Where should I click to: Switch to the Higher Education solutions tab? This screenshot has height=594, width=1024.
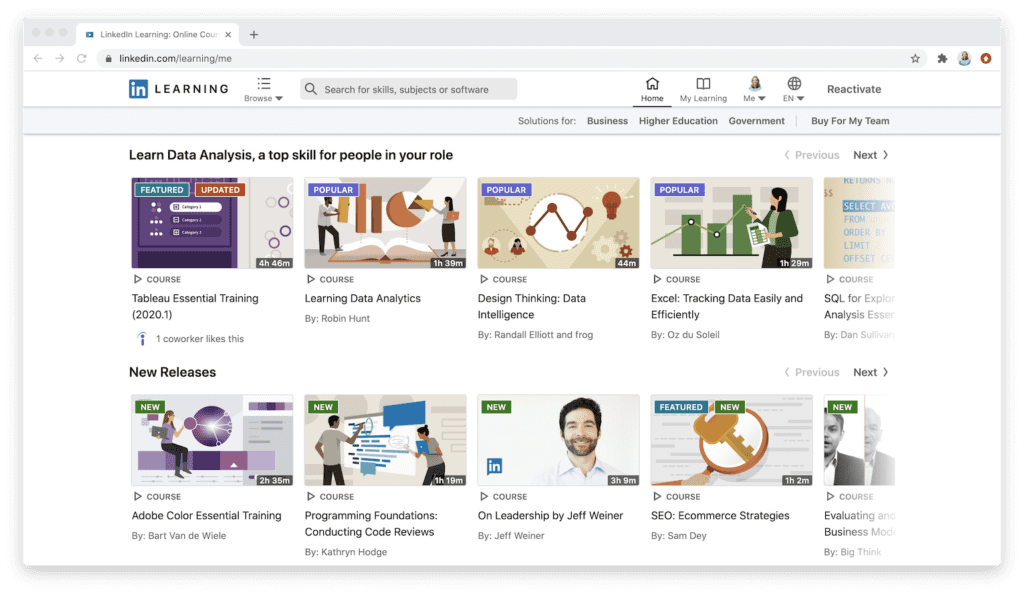pyautogui.click(x=678, y=120)
